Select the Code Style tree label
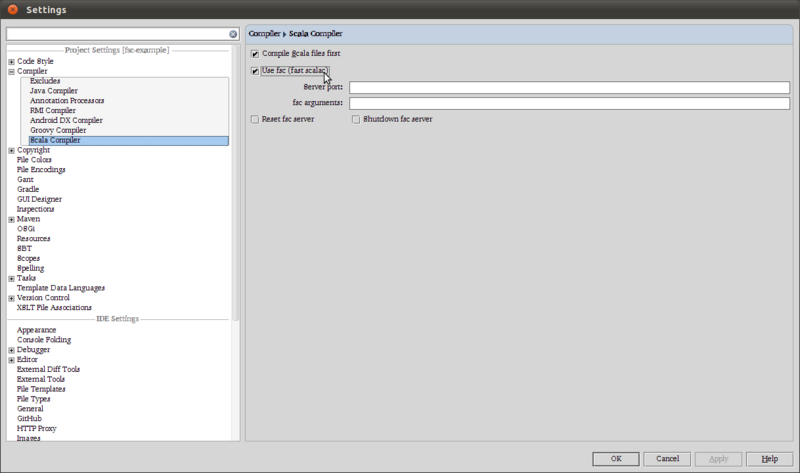800x473 pixels. tap(35, 61)
